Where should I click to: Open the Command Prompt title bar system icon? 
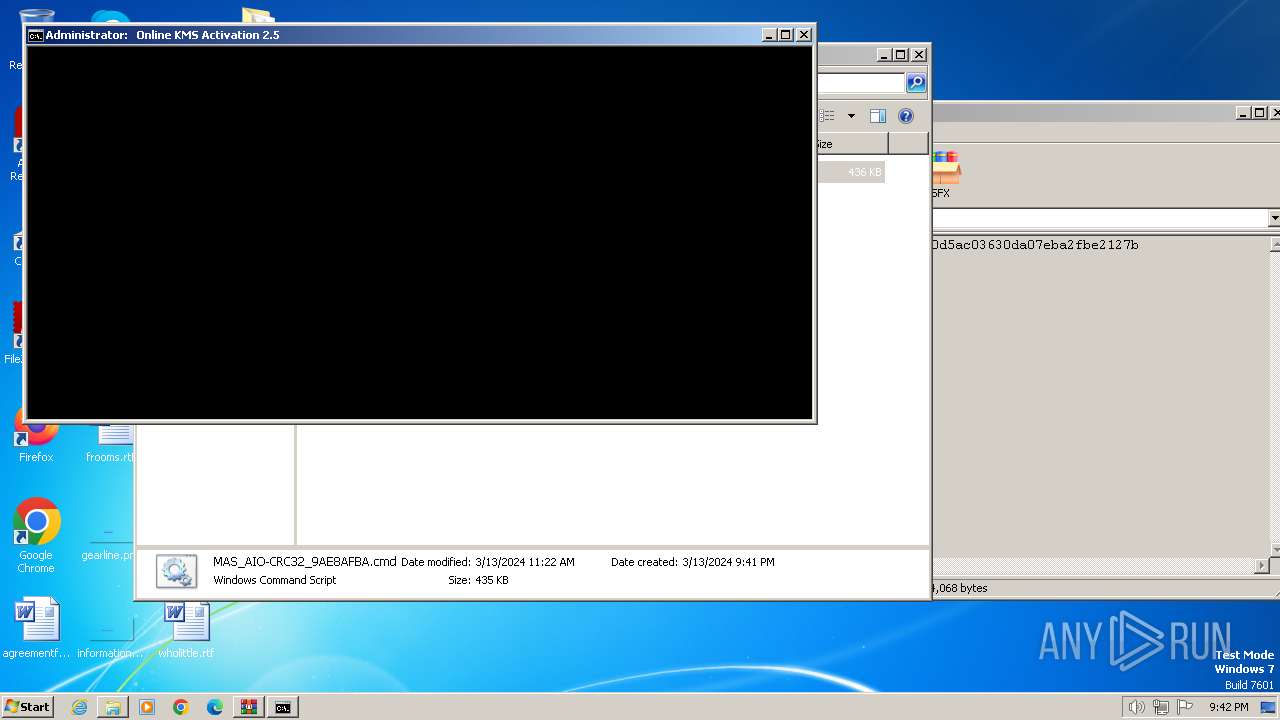(35, 35)
